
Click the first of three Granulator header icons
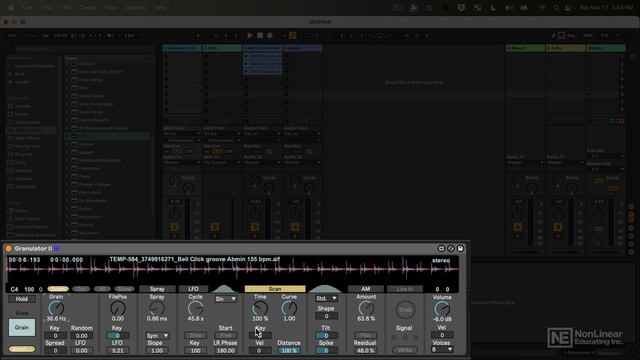(x=441, y=249)
